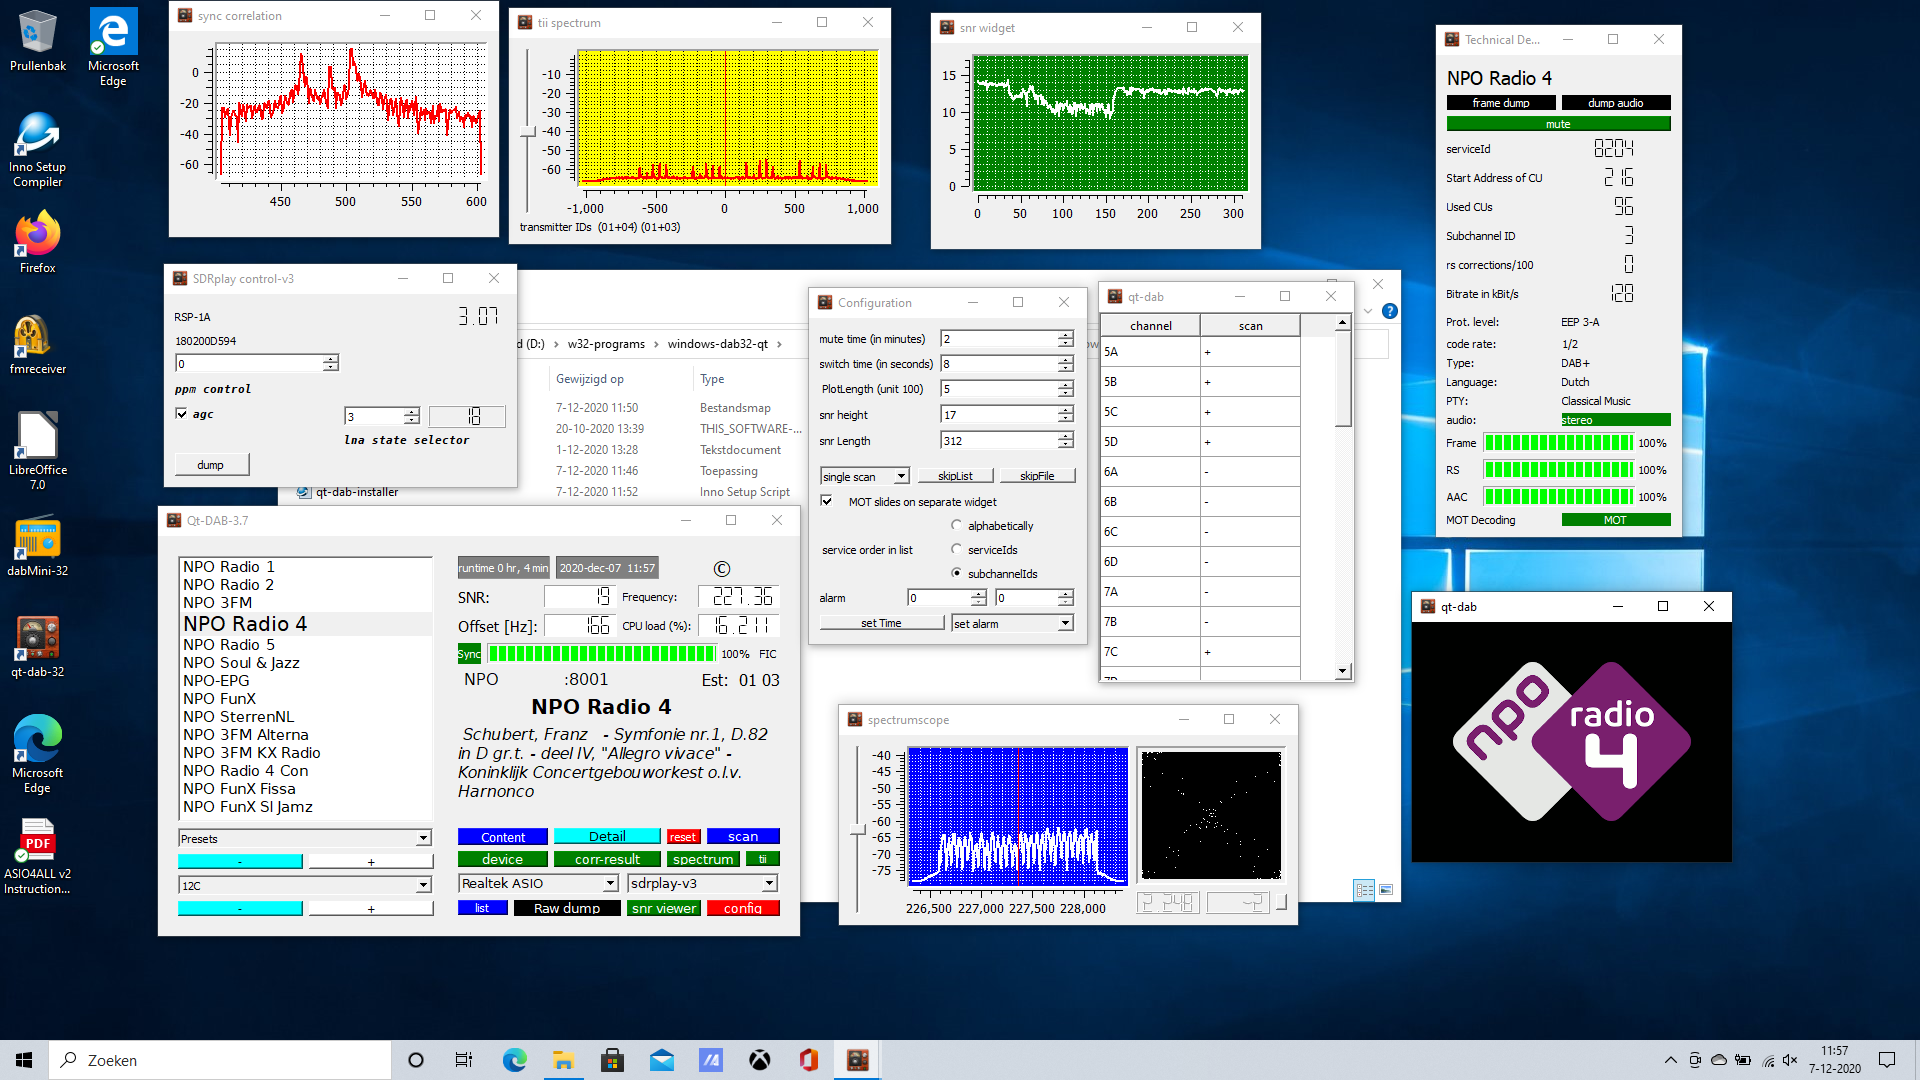
Task: Click the tii spectrum vertical slider
Action: coord(528,132)
